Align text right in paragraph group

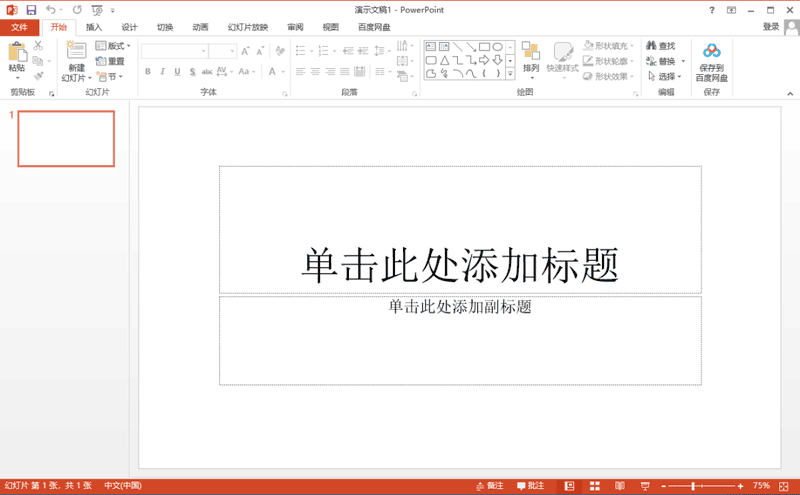click(330, 72)
